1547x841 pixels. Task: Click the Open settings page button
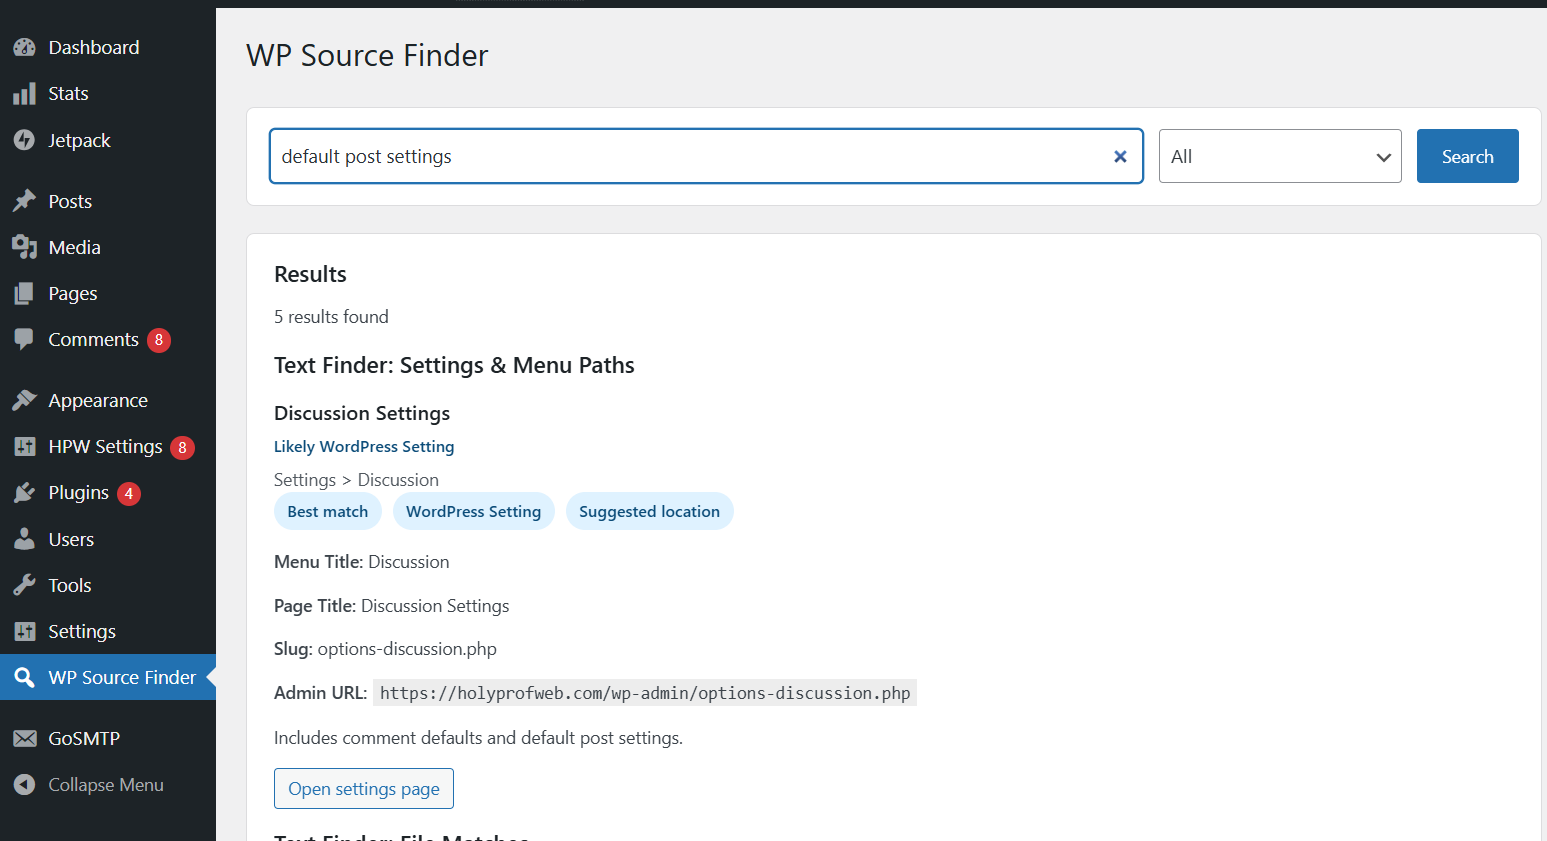point(364,788)
